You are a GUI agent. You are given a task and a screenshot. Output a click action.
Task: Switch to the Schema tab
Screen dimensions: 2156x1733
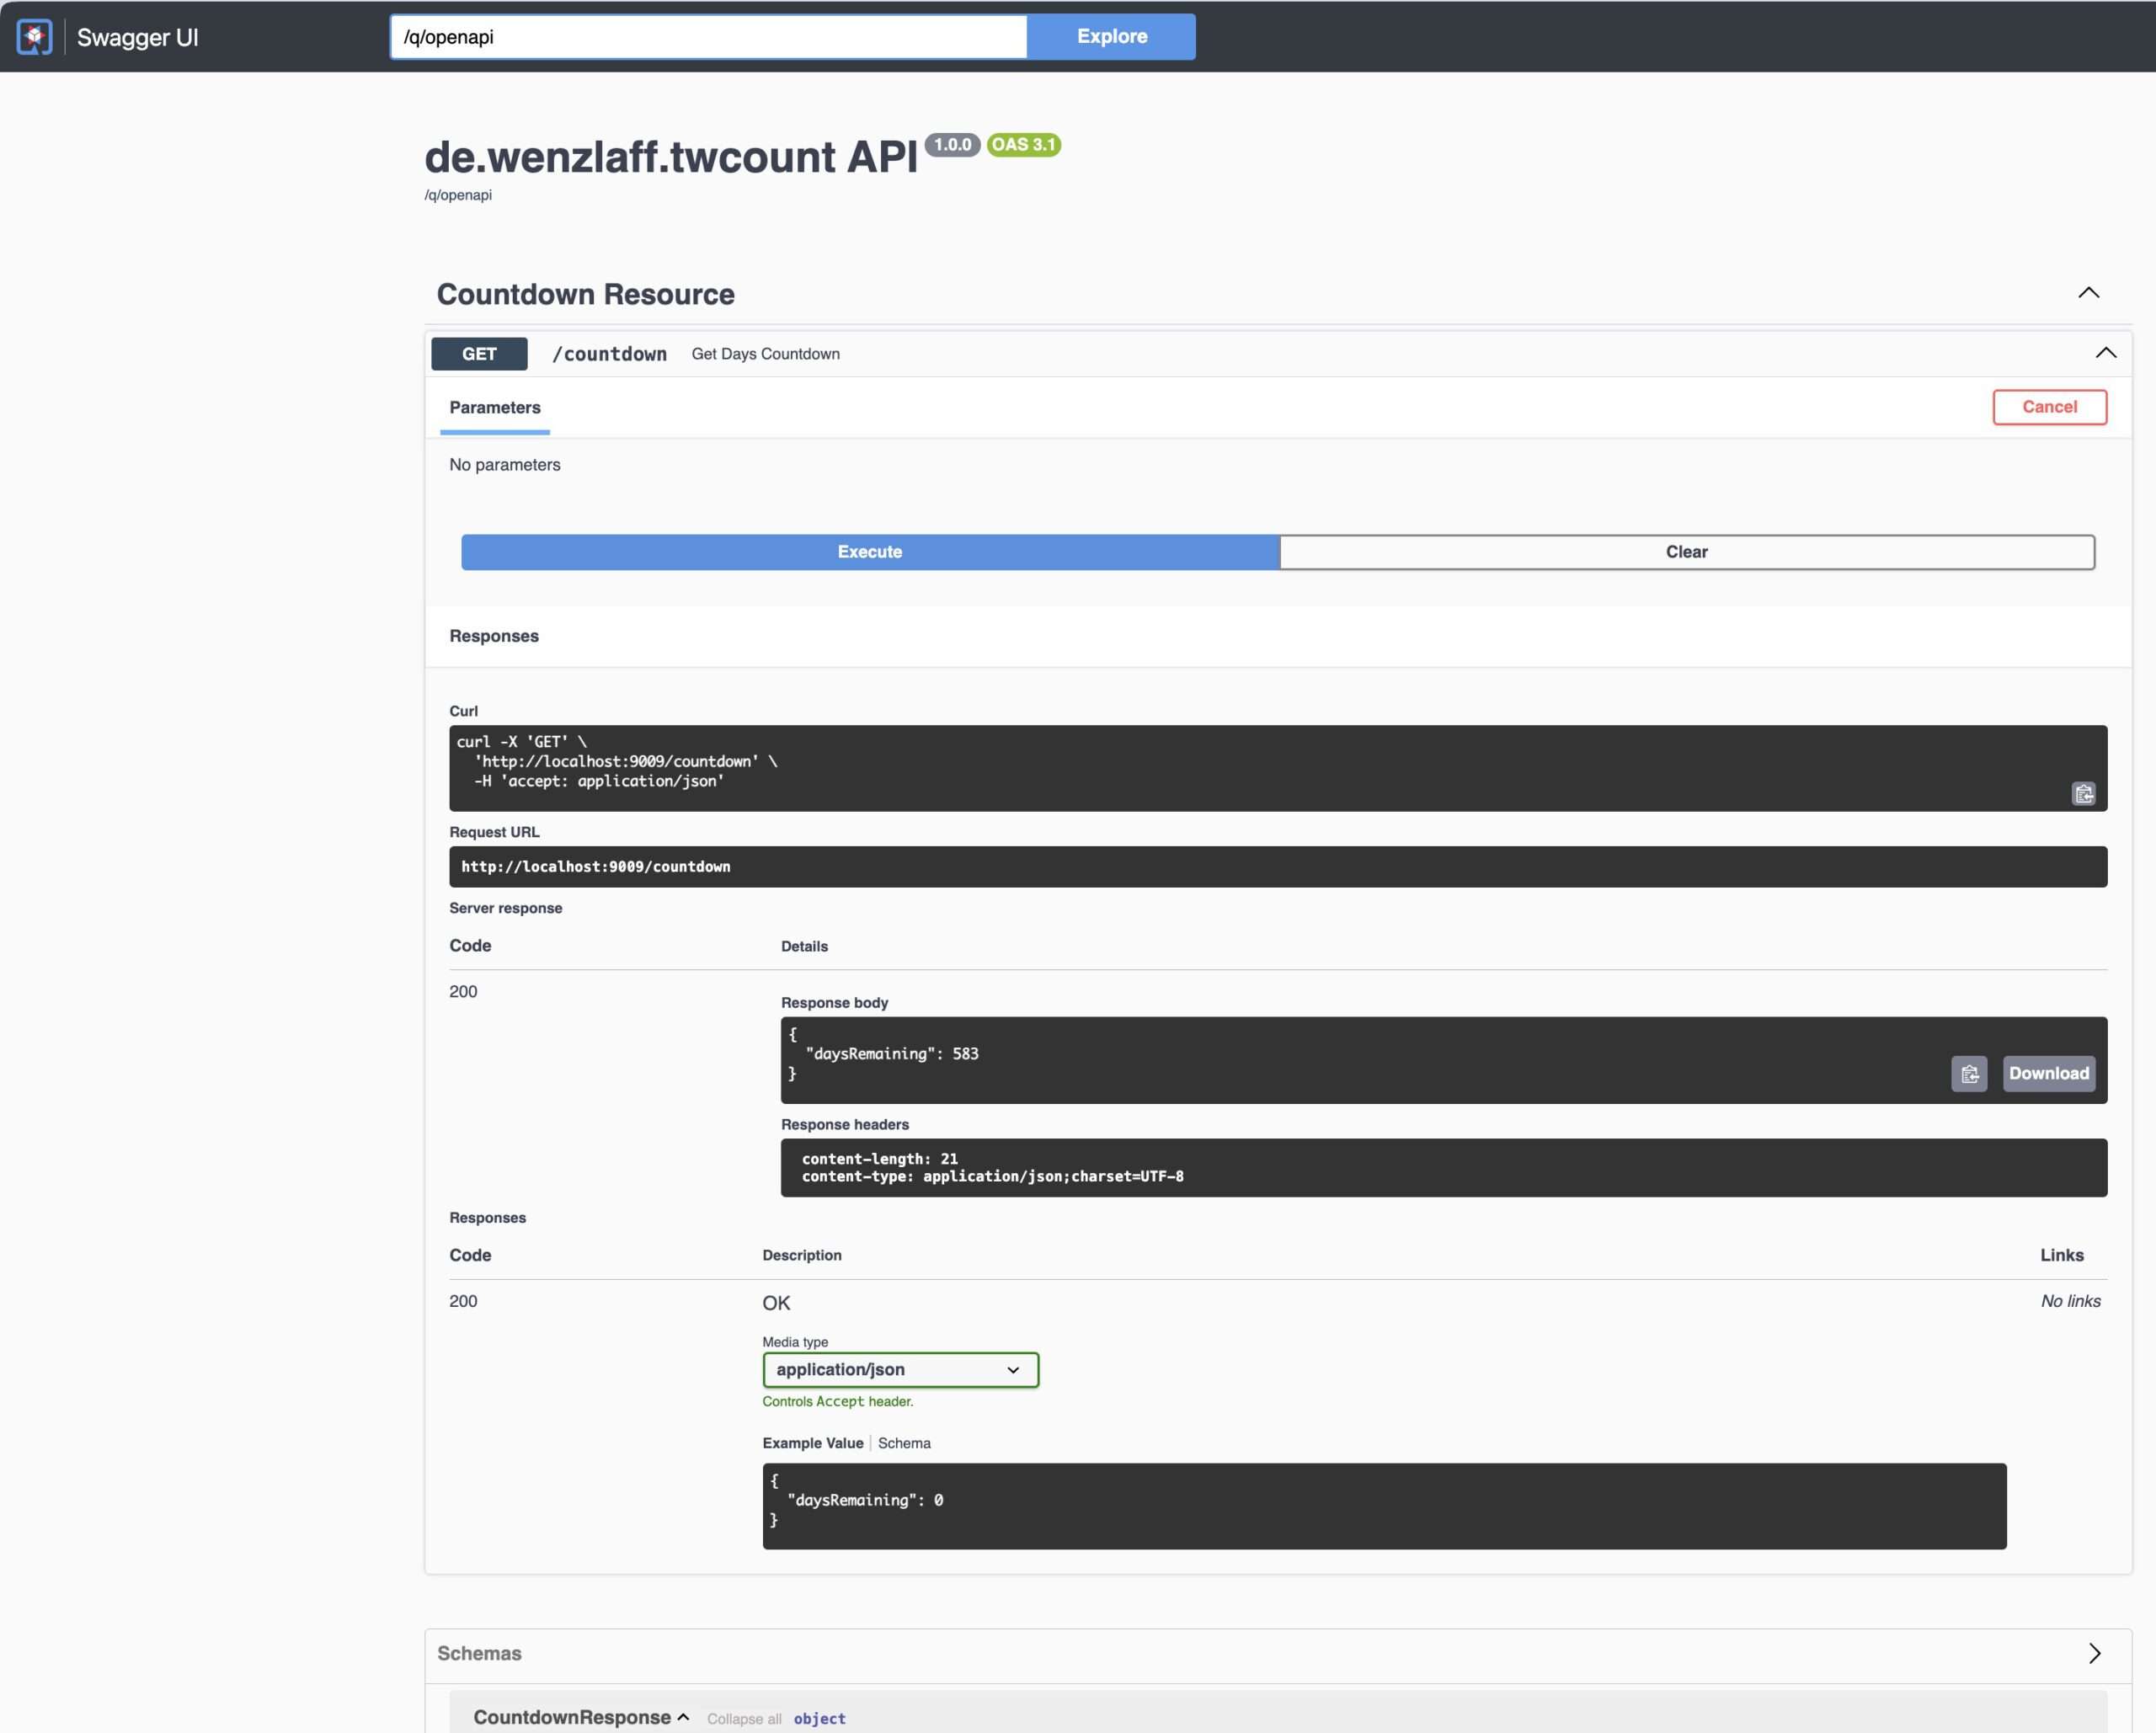coord(903,1443)
